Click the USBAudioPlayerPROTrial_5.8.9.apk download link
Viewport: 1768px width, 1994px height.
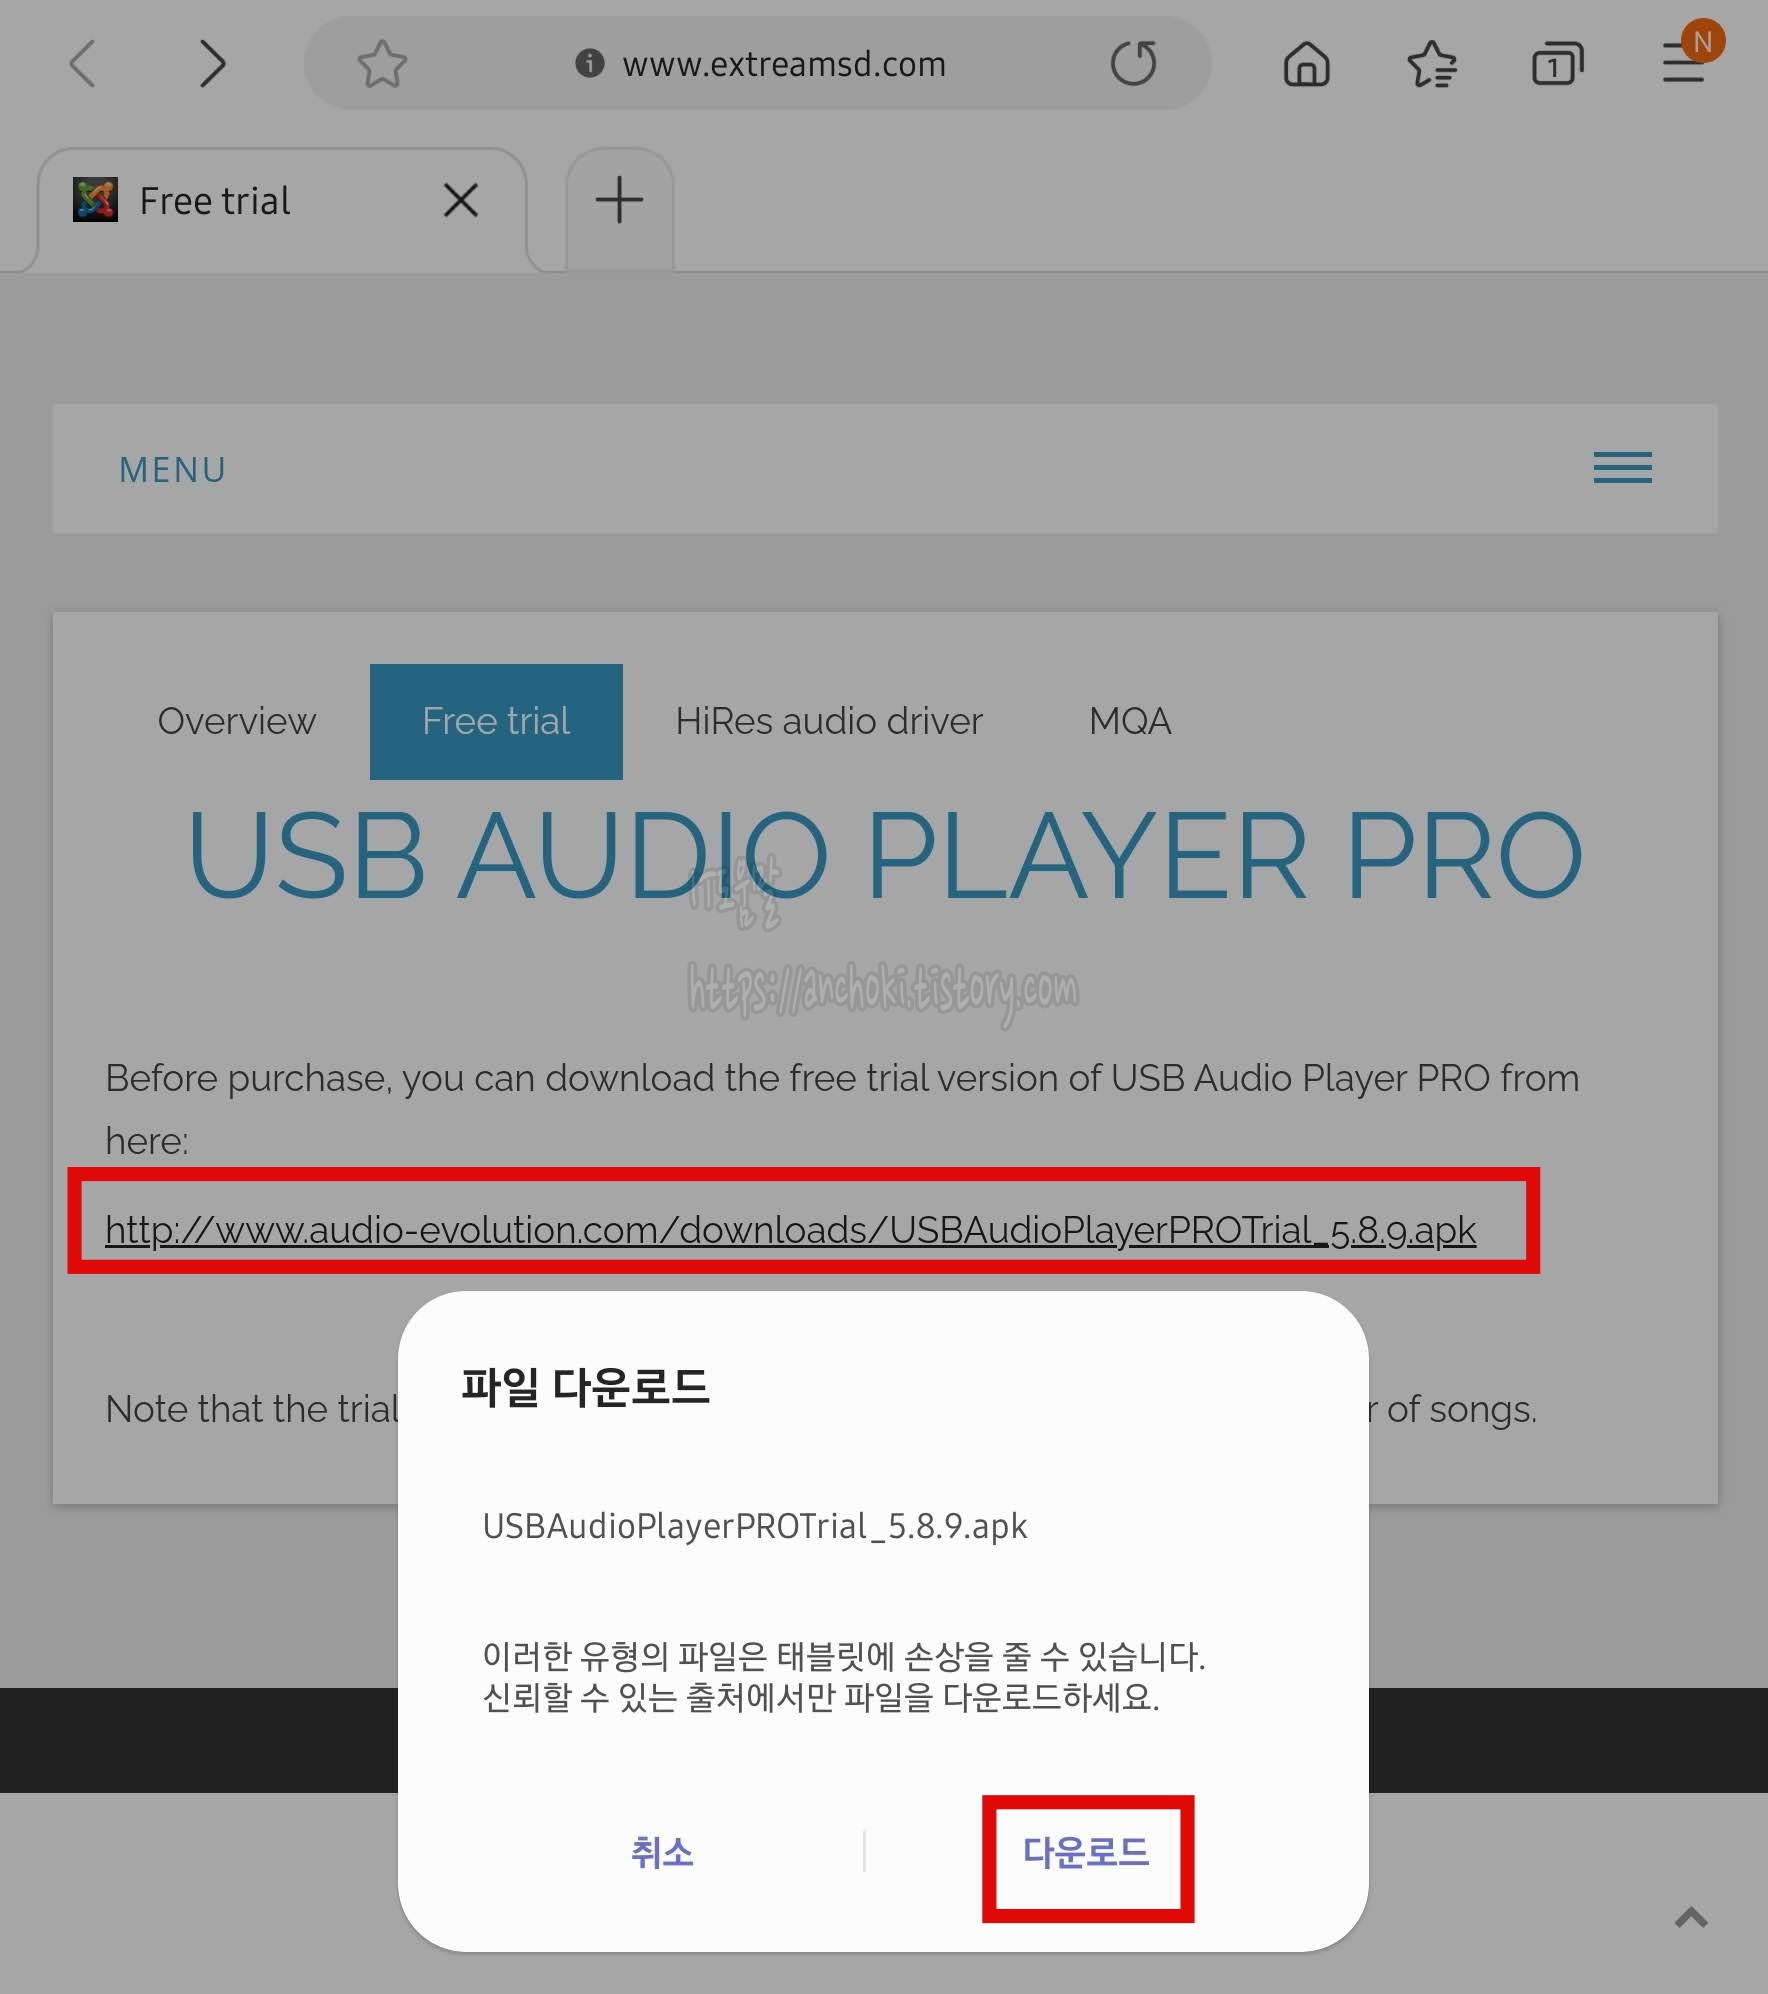(x=790, y=1229)
